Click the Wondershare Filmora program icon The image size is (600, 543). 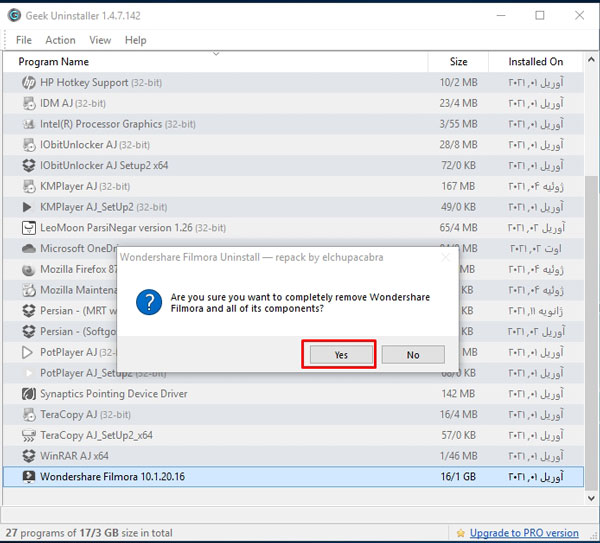pos(29,477)
